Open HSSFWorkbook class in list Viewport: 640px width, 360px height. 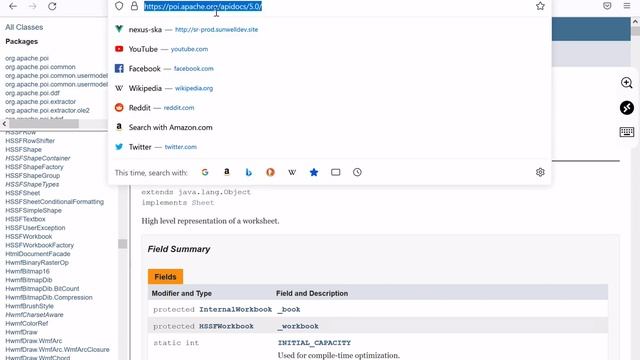coord(29,237)
